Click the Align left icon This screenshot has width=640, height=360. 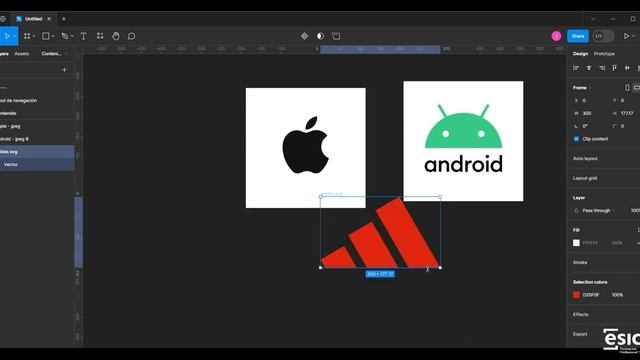[x=576, y=68]
